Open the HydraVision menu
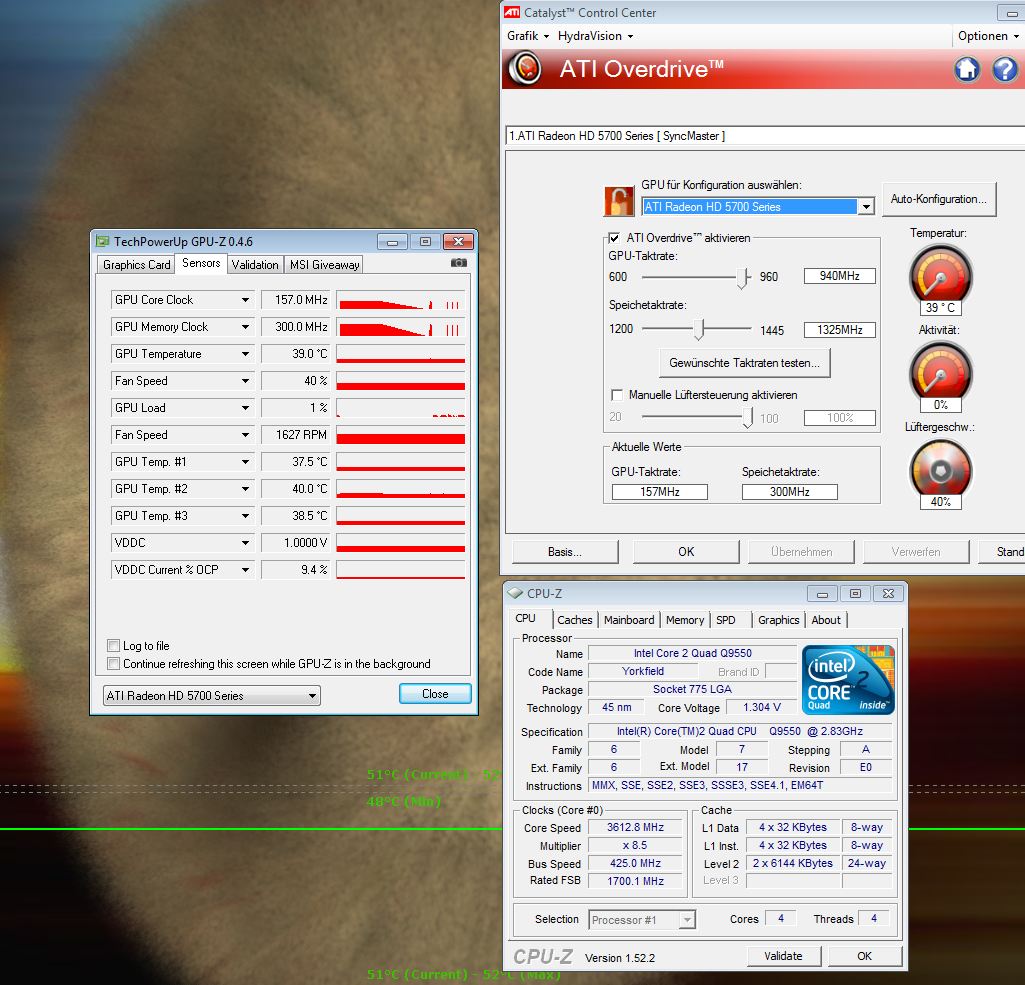 click(x=595, y=36)
